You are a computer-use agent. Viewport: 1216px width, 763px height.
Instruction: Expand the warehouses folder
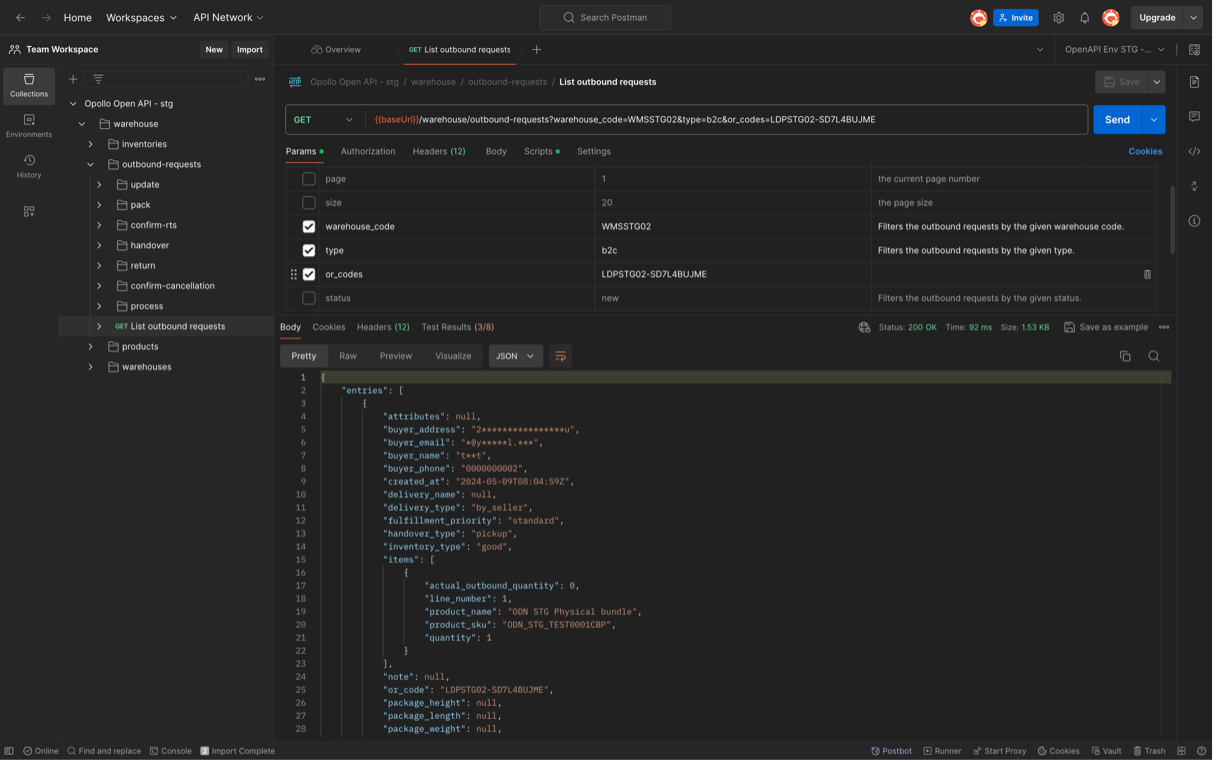coord(91,368)
